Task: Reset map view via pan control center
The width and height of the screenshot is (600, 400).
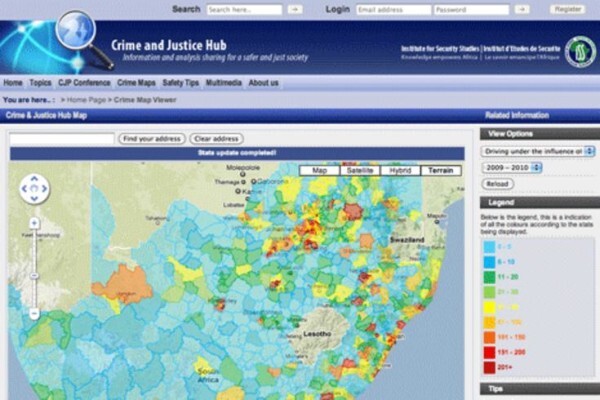Action: (34, 188)
